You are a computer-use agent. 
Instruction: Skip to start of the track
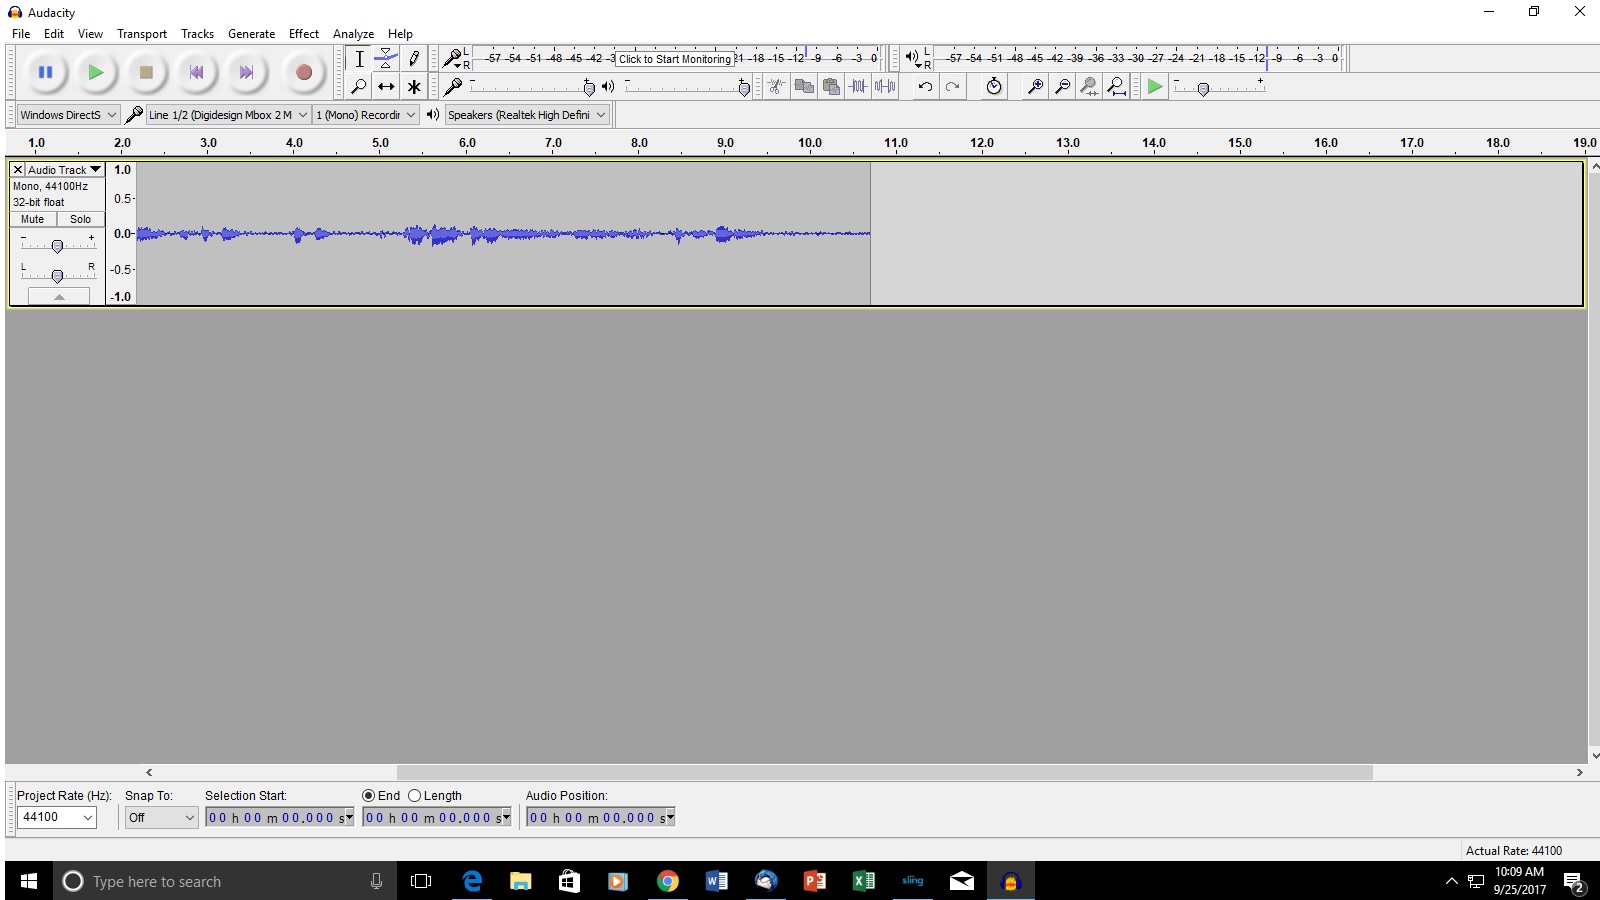tap(196, 72)
